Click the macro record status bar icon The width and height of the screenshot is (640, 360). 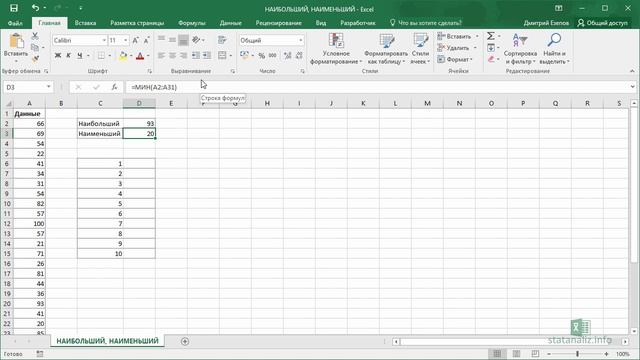coord(40,354)
